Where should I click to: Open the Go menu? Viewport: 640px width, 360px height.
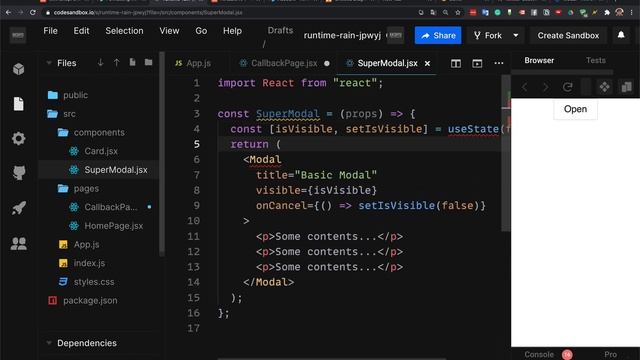[201, 31]
